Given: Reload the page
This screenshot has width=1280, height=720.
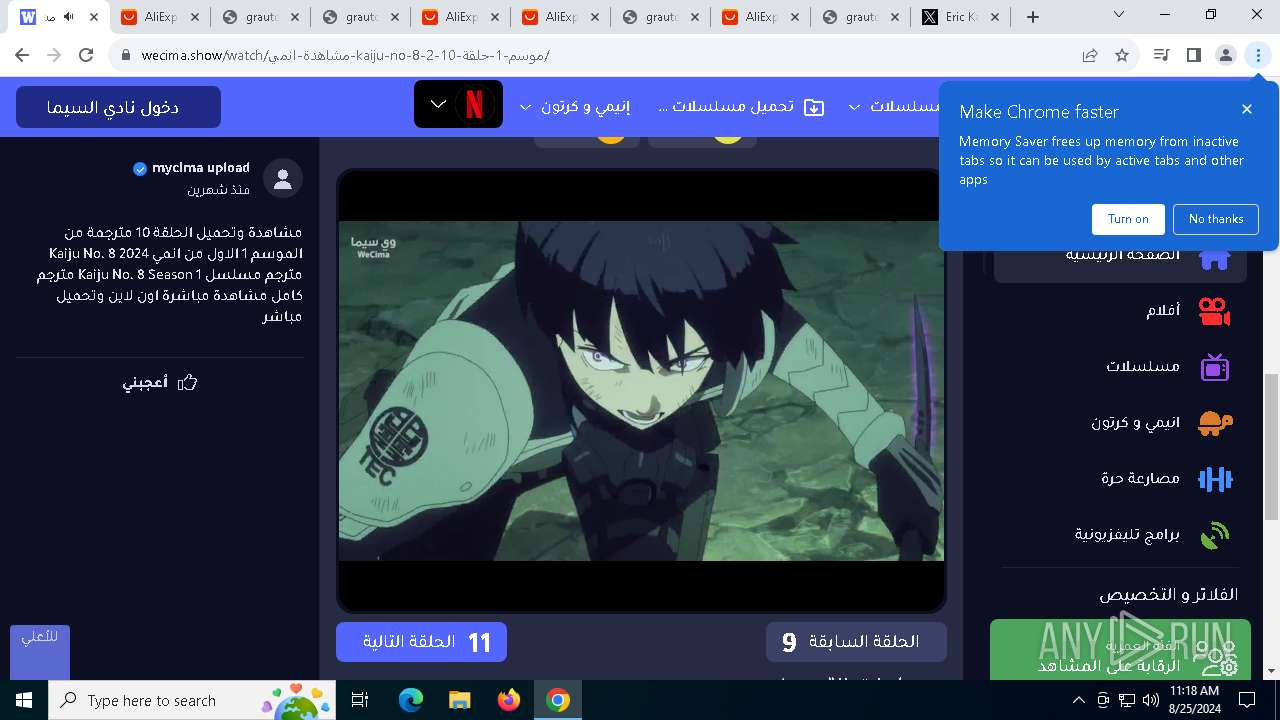Looking at the screenshot, I should pos(86,56).
